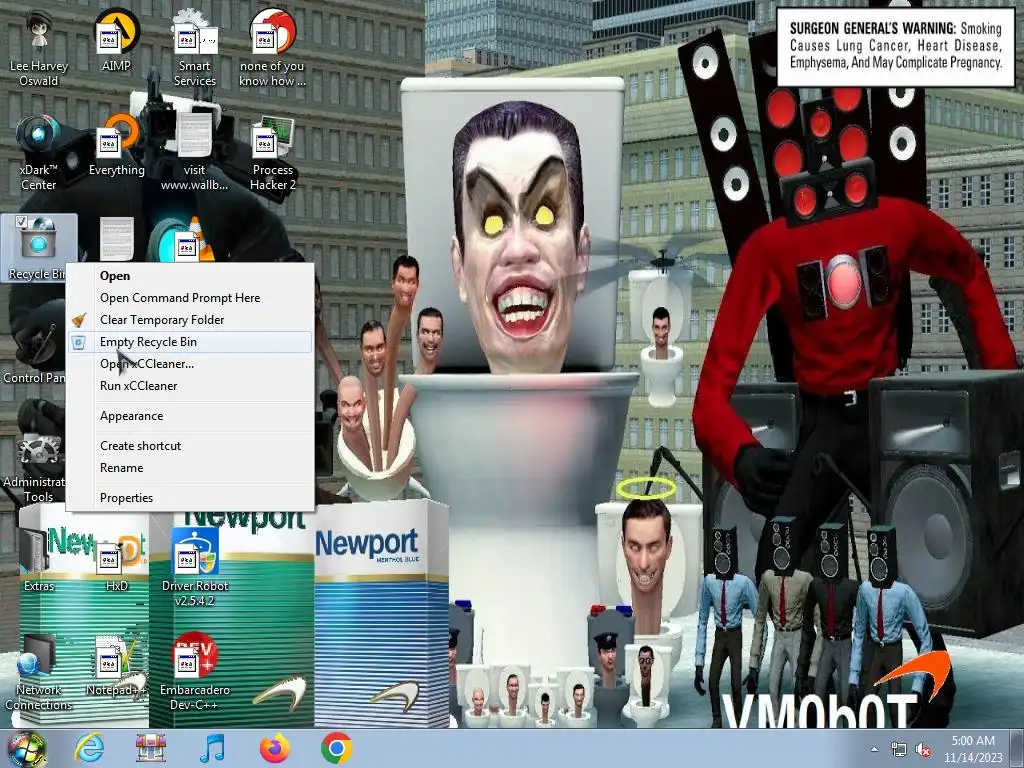The height and width of the screenshot is (768, 1024).
Task: Launch Embarcadero Dev-C++ from the desktop
Action: point(195,673)
